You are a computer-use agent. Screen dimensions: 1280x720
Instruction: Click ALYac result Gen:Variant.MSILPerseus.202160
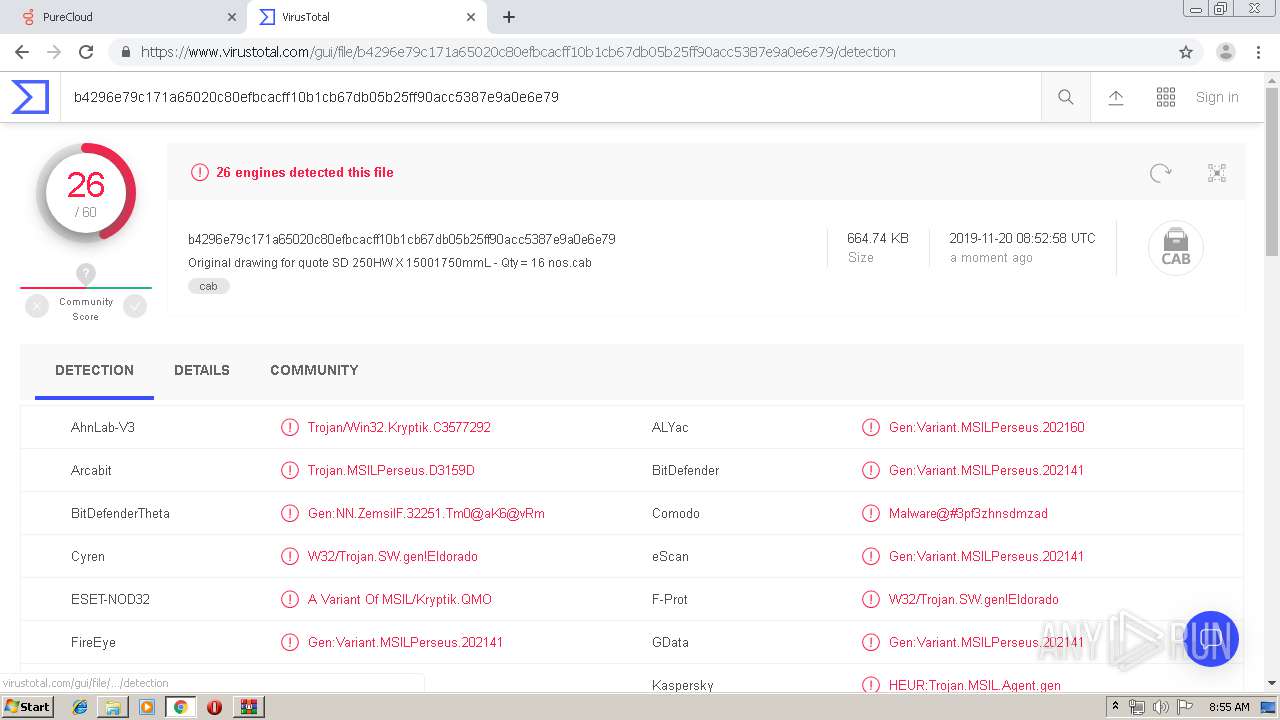(986, 427)
